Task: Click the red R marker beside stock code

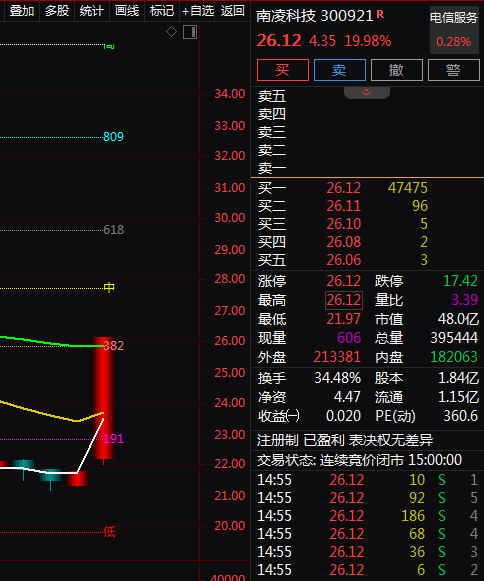Action: click(x=380, y=14)
